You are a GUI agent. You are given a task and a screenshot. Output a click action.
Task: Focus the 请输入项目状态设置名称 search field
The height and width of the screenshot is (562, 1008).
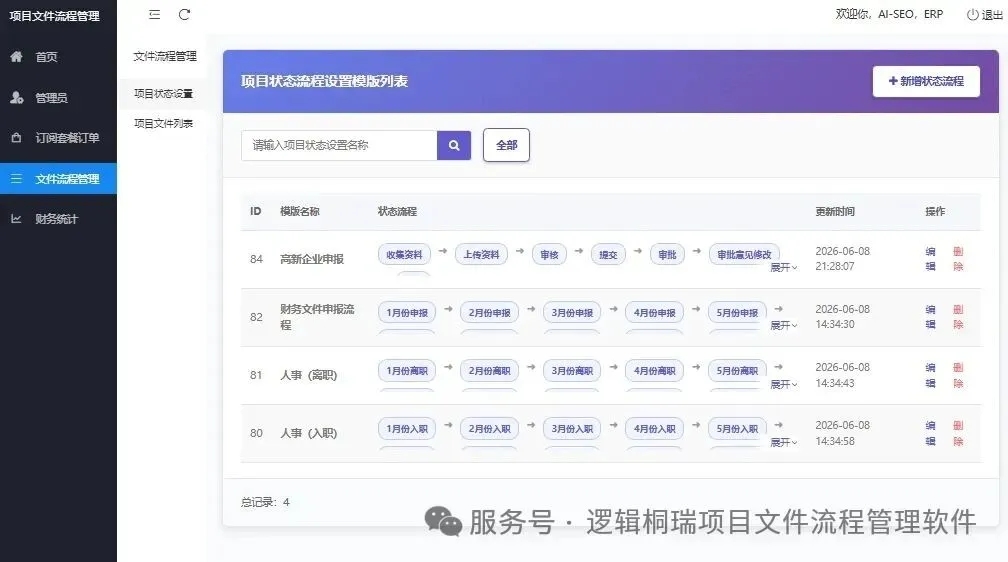coord(339,145)
